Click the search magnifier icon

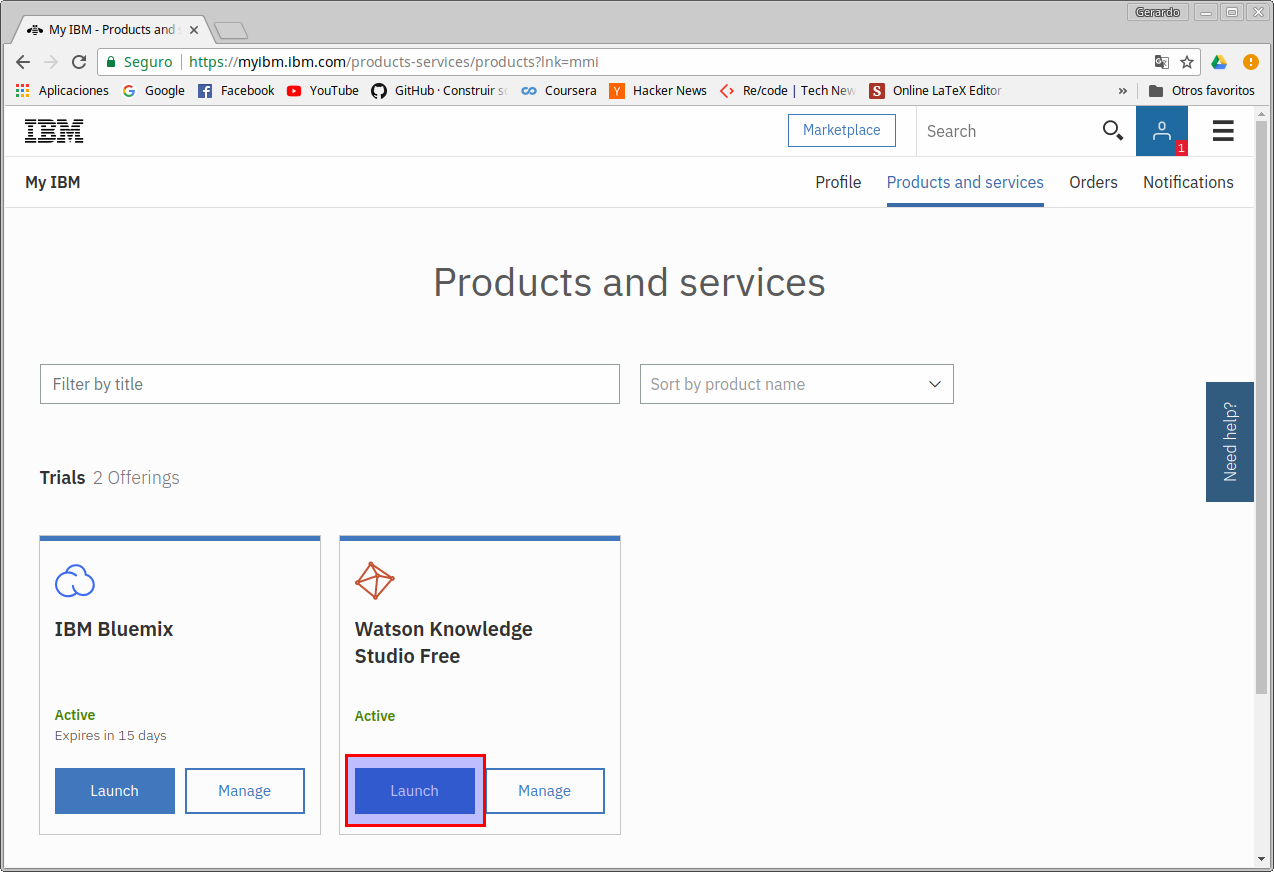point(1112,130)
